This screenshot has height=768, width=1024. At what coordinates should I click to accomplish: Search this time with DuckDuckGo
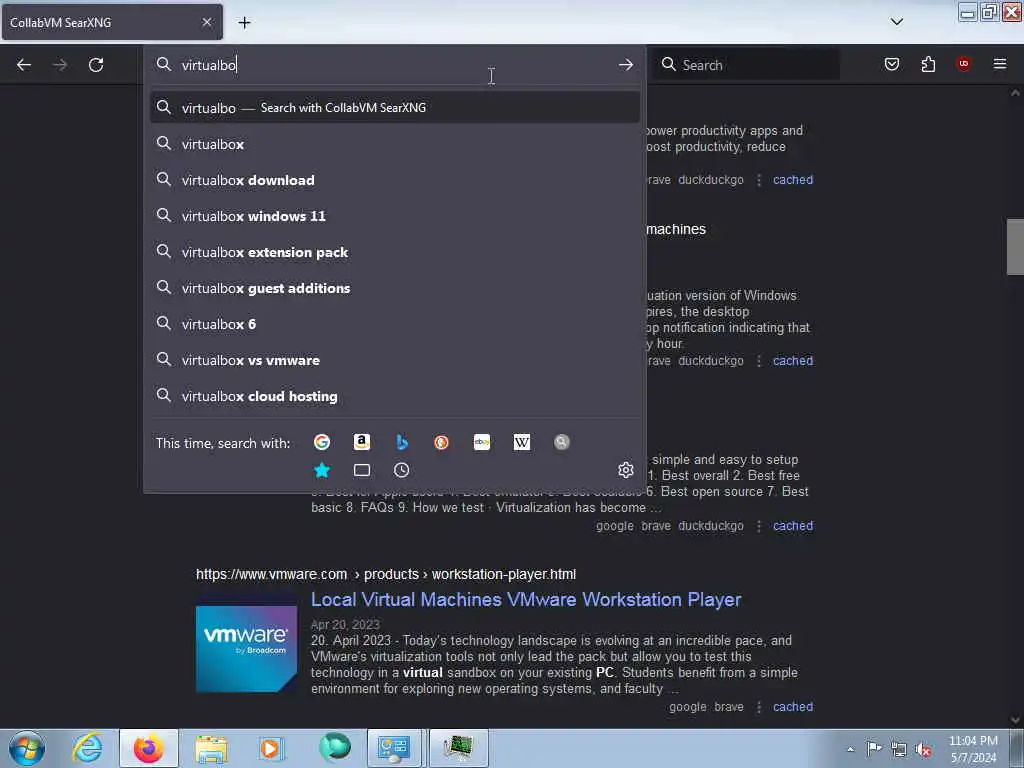pos(441,442)
